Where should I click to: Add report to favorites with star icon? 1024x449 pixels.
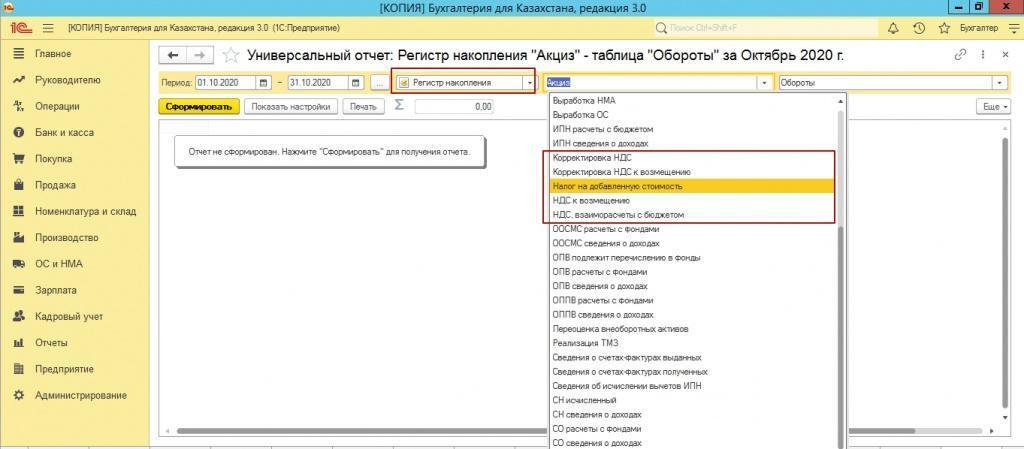(x=231, y=55)
